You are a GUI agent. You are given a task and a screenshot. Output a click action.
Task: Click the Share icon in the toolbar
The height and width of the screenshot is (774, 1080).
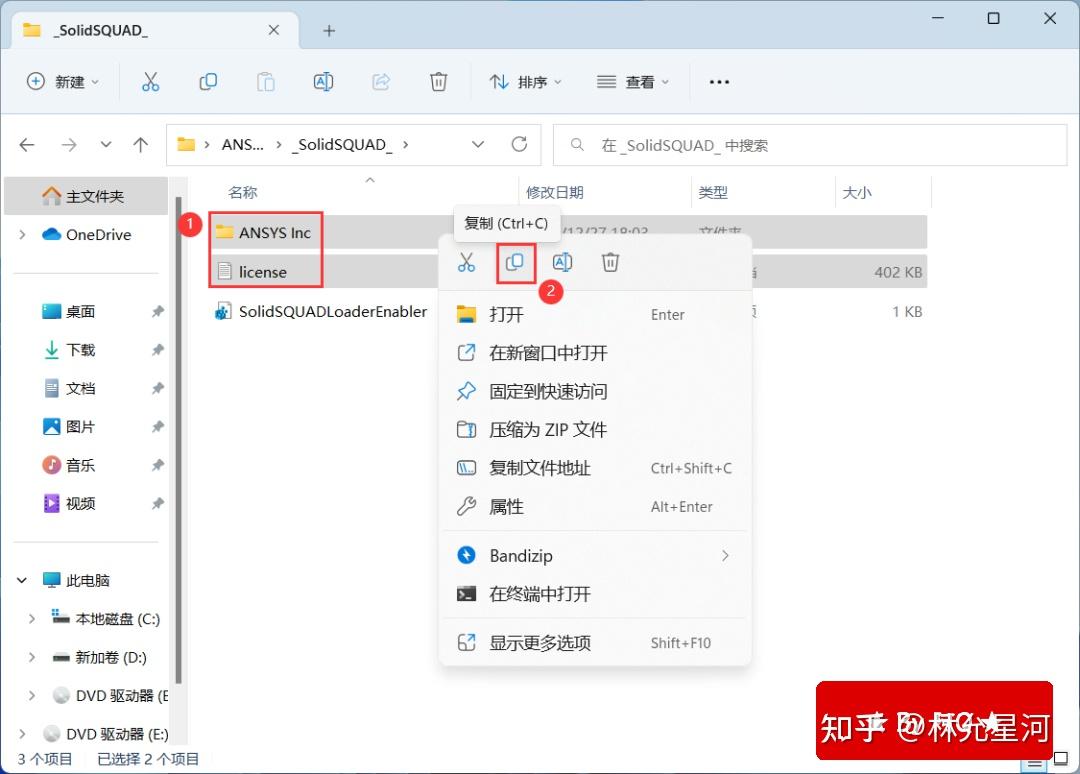coord(381,81)
